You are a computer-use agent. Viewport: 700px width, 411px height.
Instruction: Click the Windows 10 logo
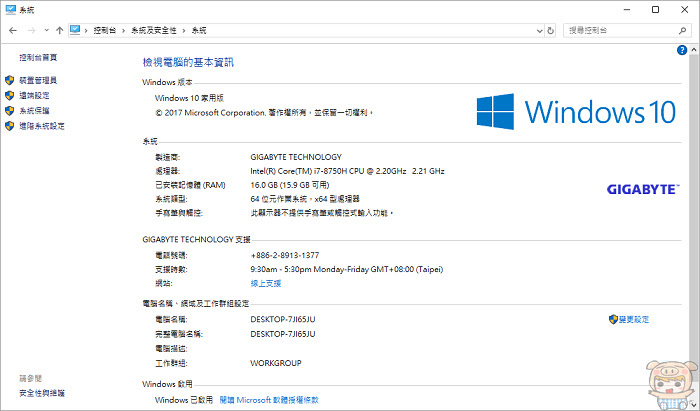pyautogui.click(x=576, y=112)
